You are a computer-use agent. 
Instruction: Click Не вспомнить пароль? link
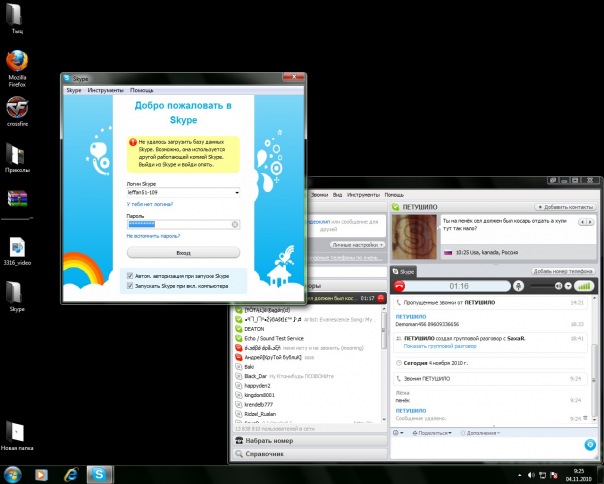(x=153, y=236)
